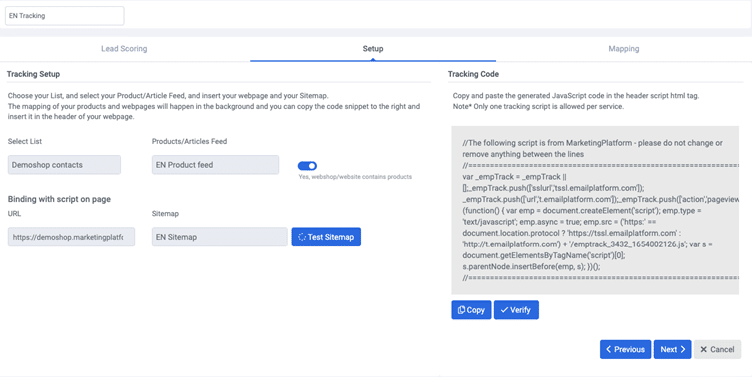The width and height of the screenshot is (752, 377).
Task: Click the Tracking Setup heading
Action: click(33, 74)
